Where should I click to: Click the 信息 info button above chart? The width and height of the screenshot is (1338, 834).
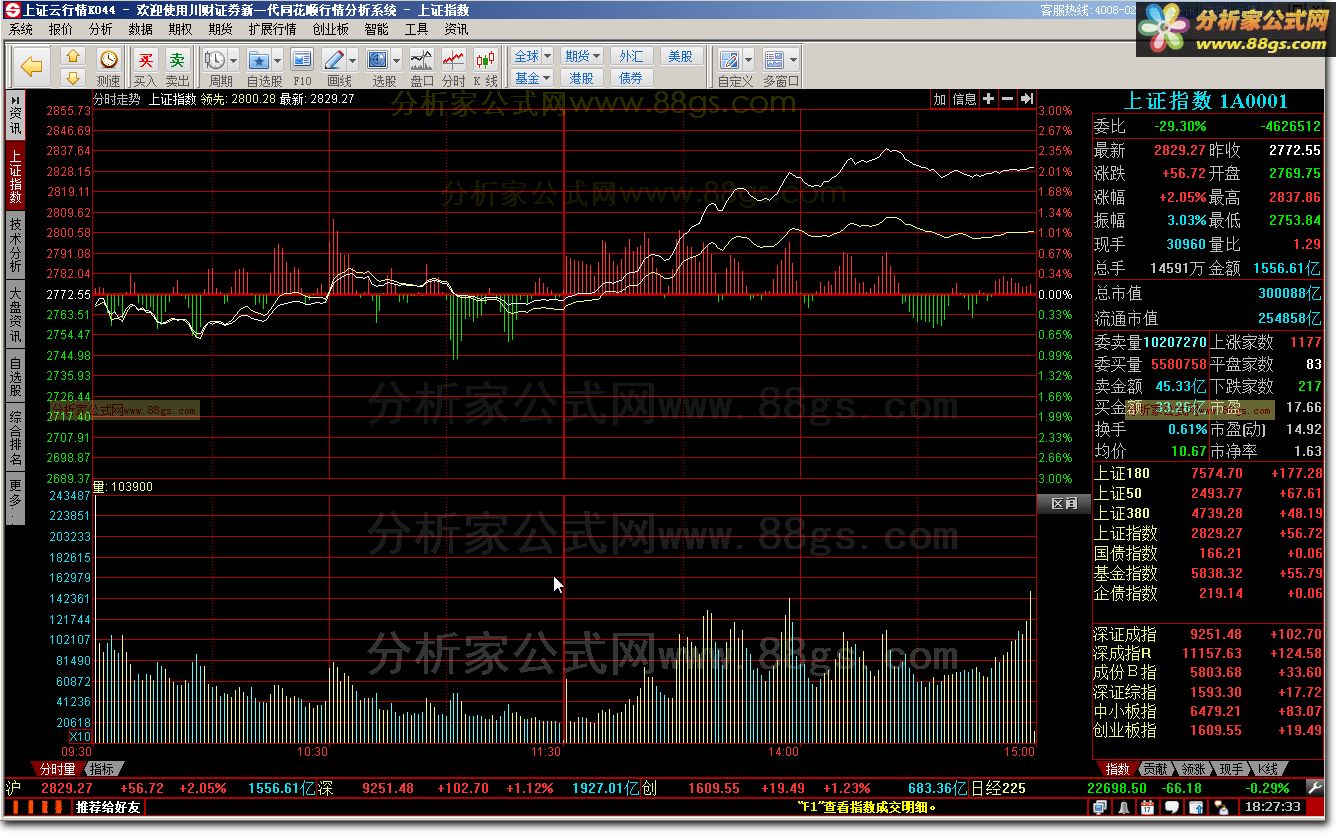pos(964,99)
